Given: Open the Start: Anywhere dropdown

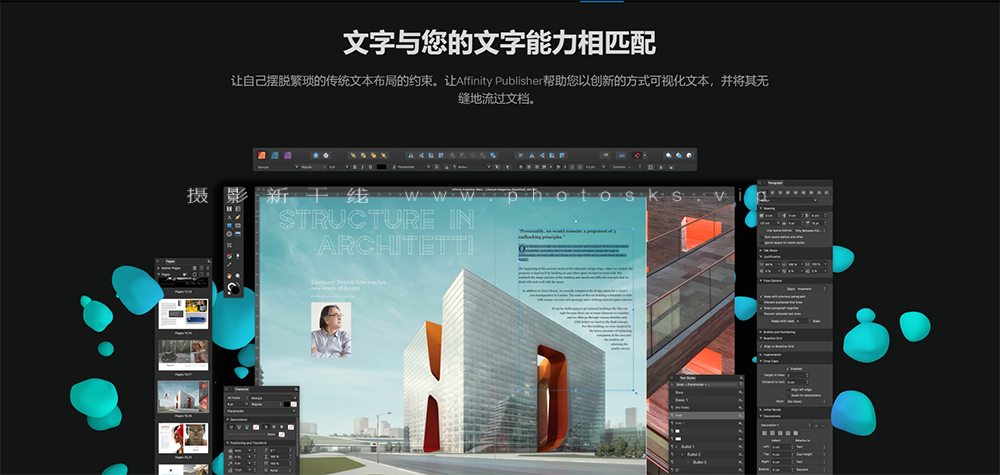Looking at the screenshot, I should pos(811,289).
